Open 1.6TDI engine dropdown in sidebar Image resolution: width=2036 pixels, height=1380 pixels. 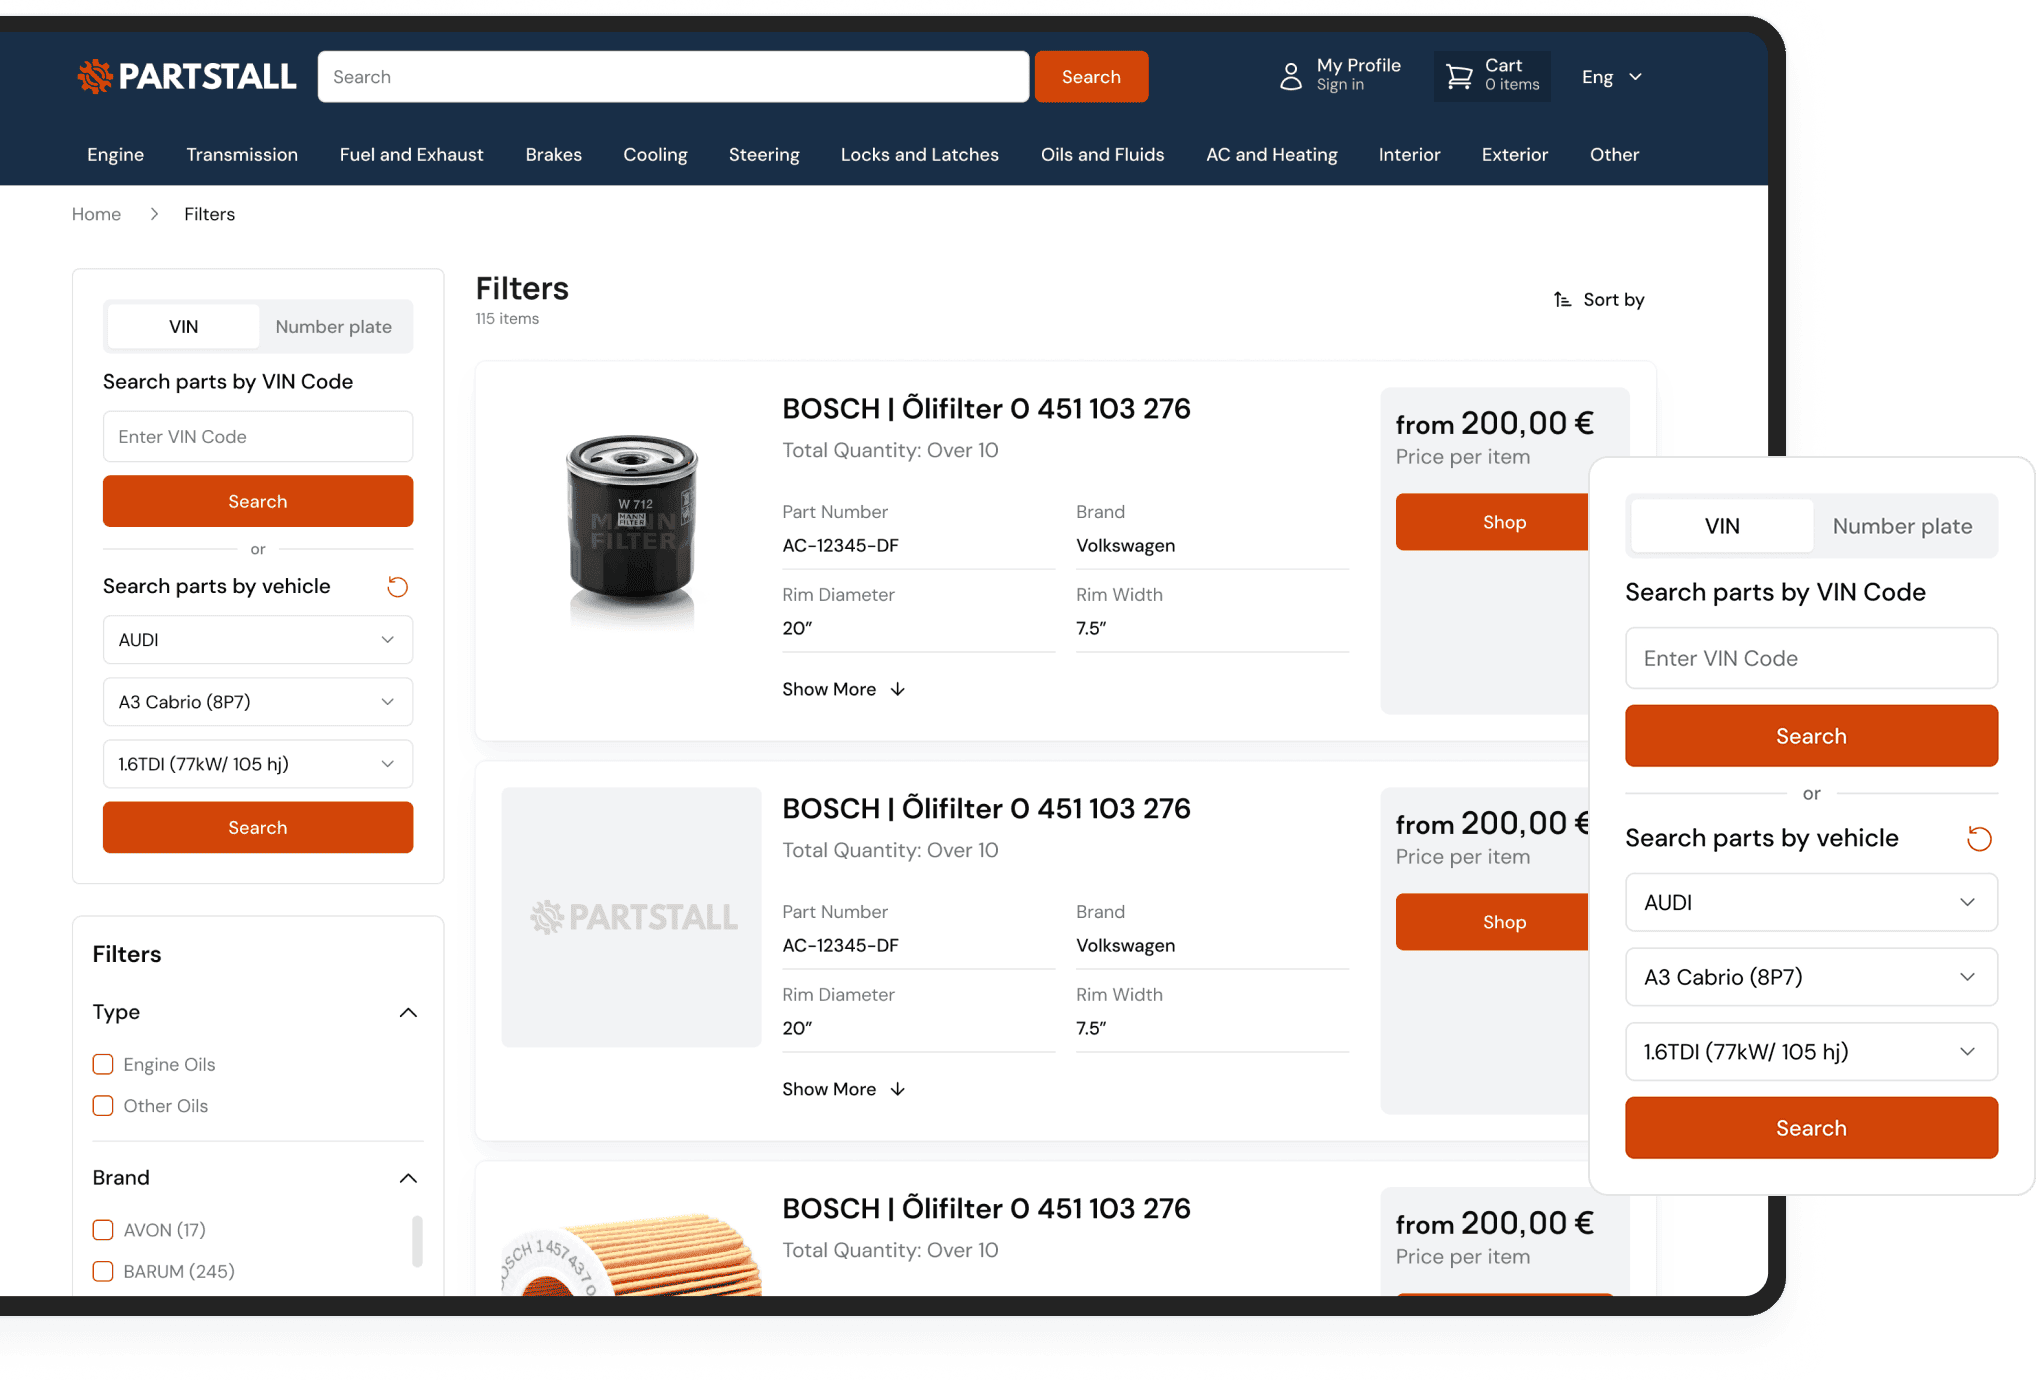[258, 763]
